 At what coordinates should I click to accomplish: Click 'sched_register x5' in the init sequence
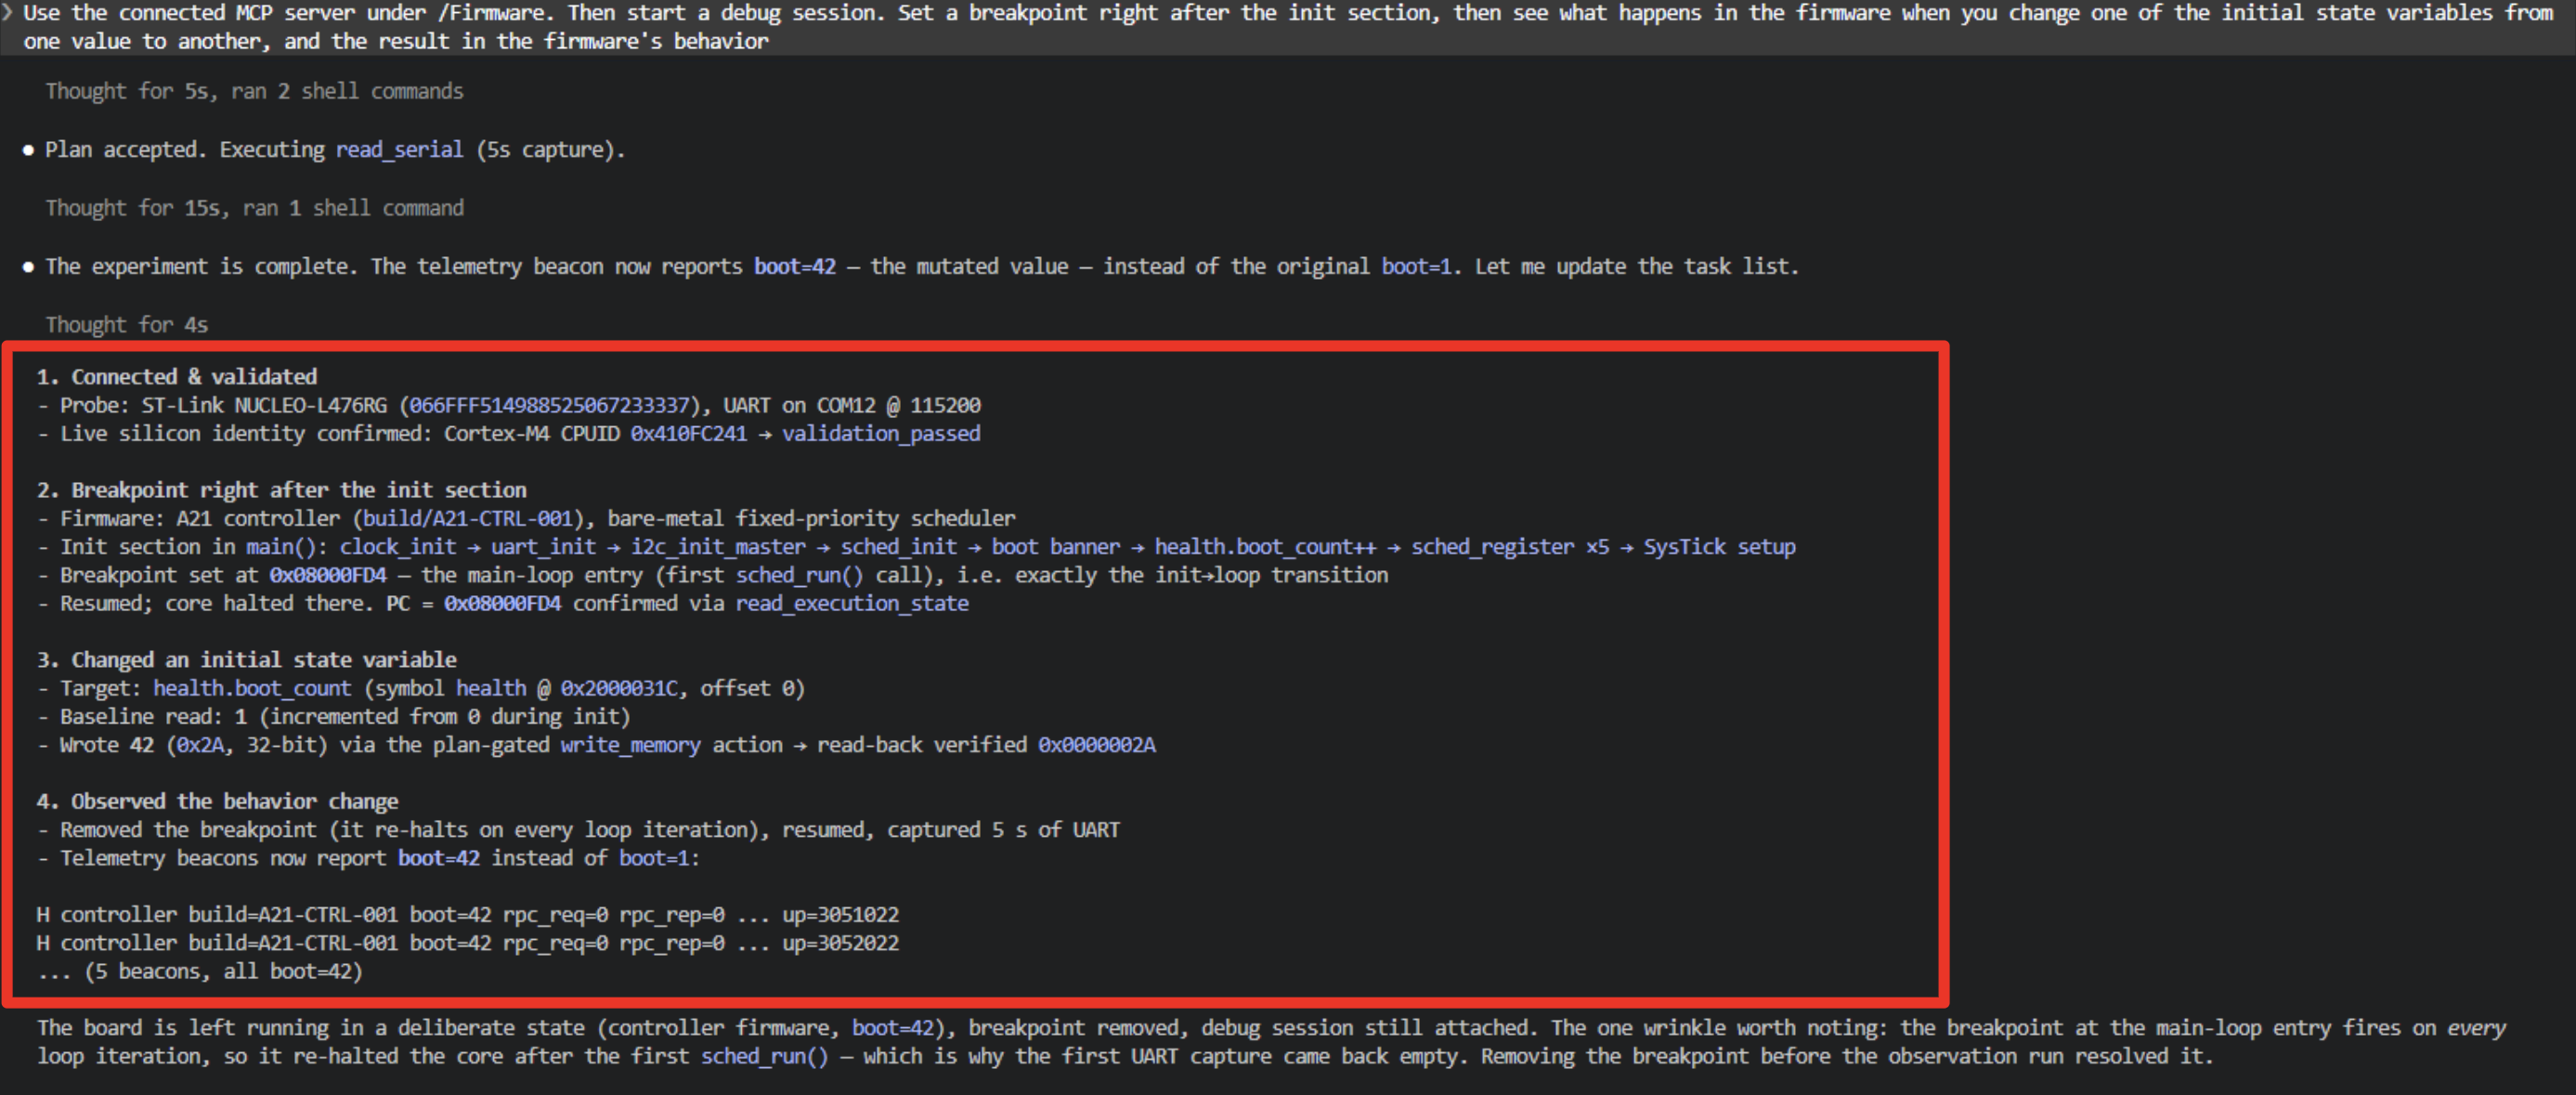pos(1510,547)
